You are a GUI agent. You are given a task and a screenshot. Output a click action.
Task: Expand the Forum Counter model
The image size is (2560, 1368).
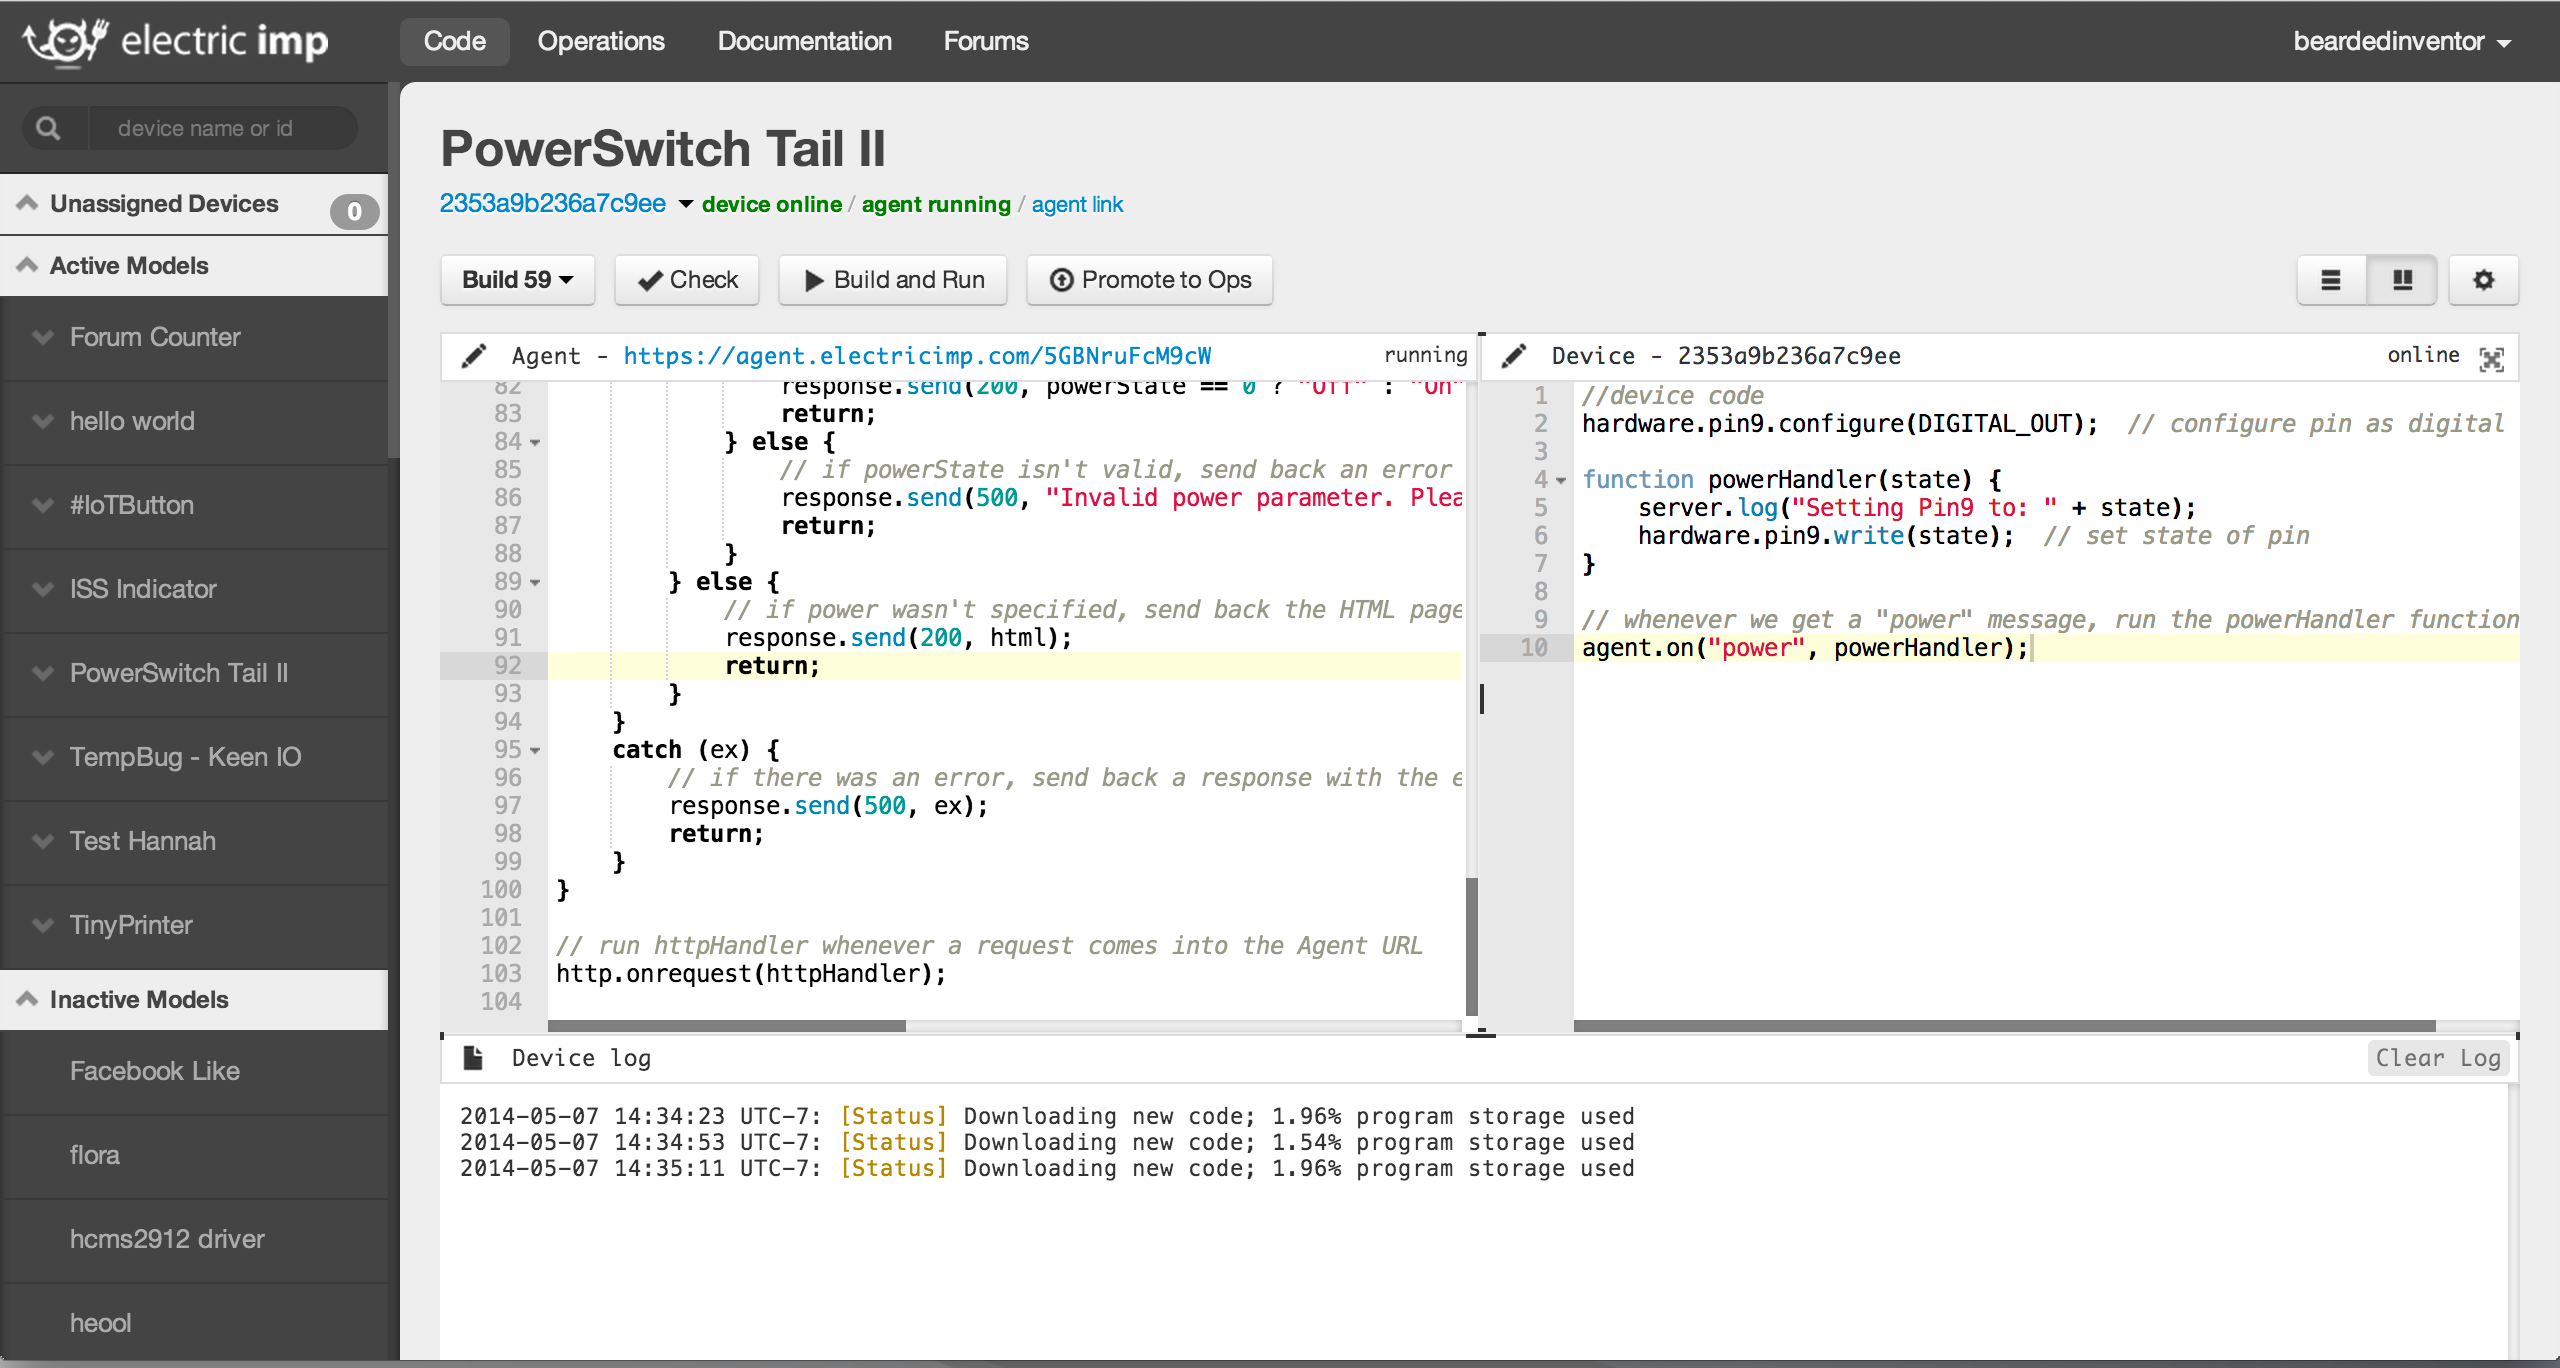[x=43, y=337]
